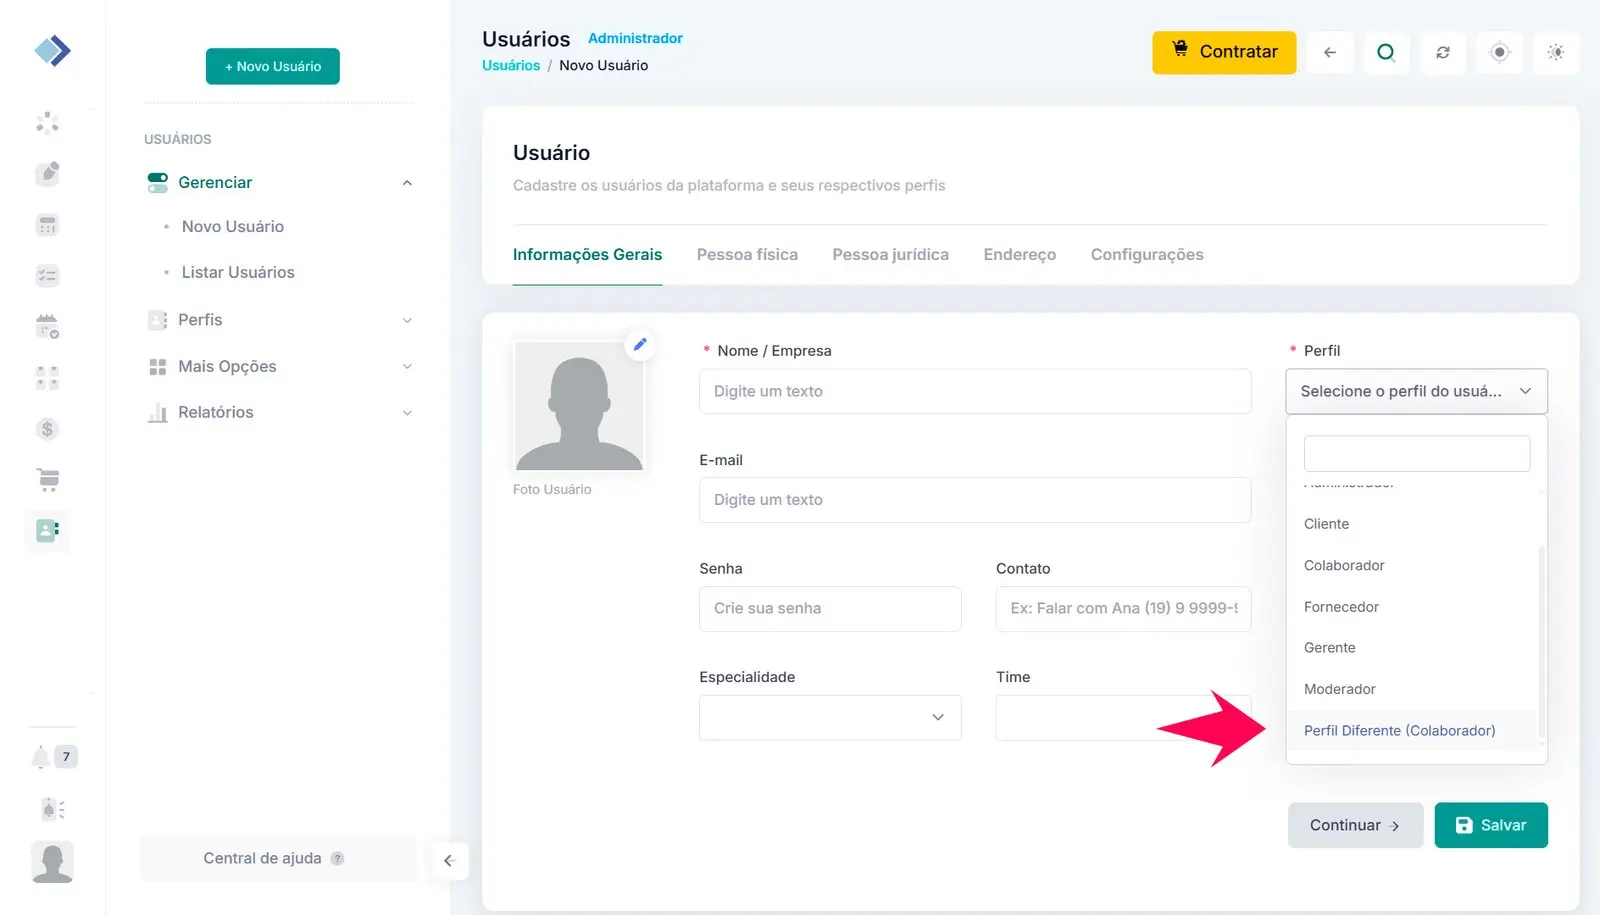Switch to the Endereço tab
Viewport: 1600px width, 915px height.
pyautogui.click(x=1019, y=255)
